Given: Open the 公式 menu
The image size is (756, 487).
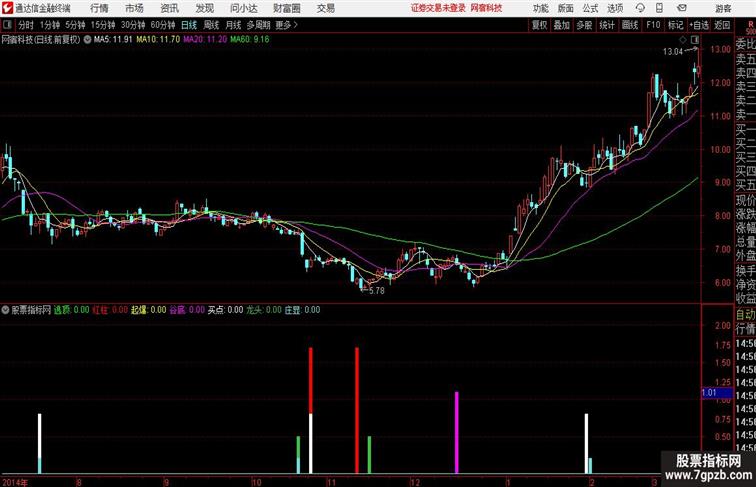Looking at the screenshot, I should pos(590,8).
